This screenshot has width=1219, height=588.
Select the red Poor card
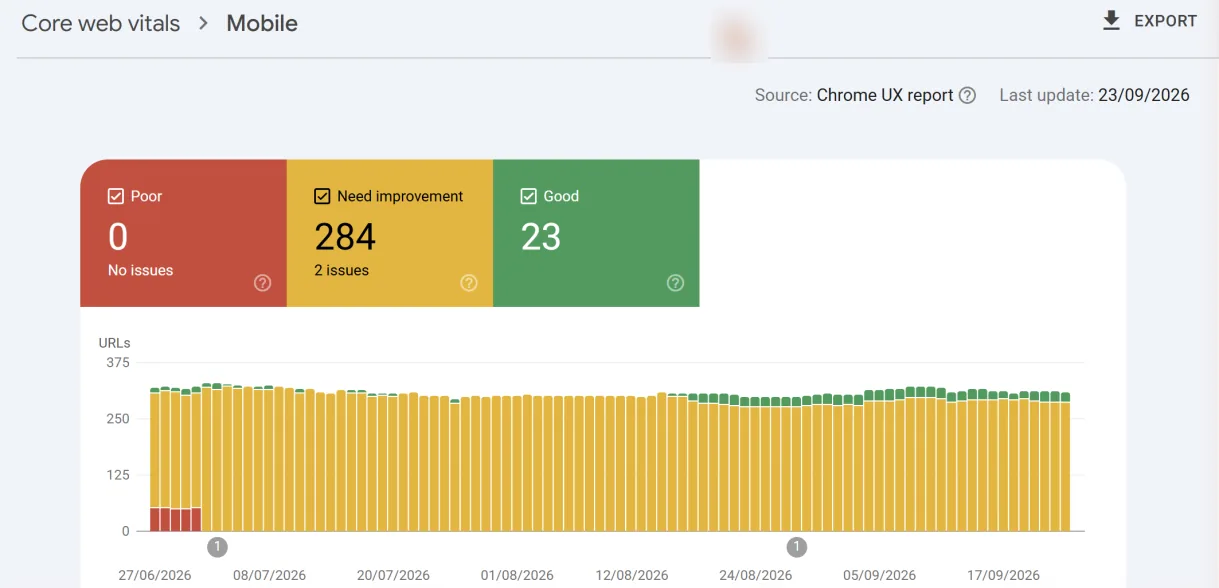coord(184,233)
